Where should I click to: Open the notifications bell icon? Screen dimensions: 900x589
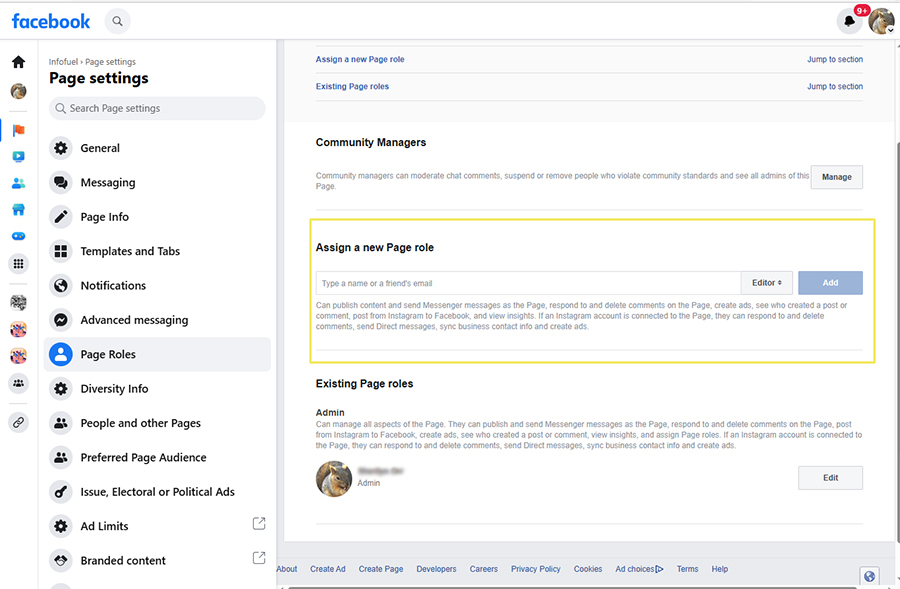[849, 21]
